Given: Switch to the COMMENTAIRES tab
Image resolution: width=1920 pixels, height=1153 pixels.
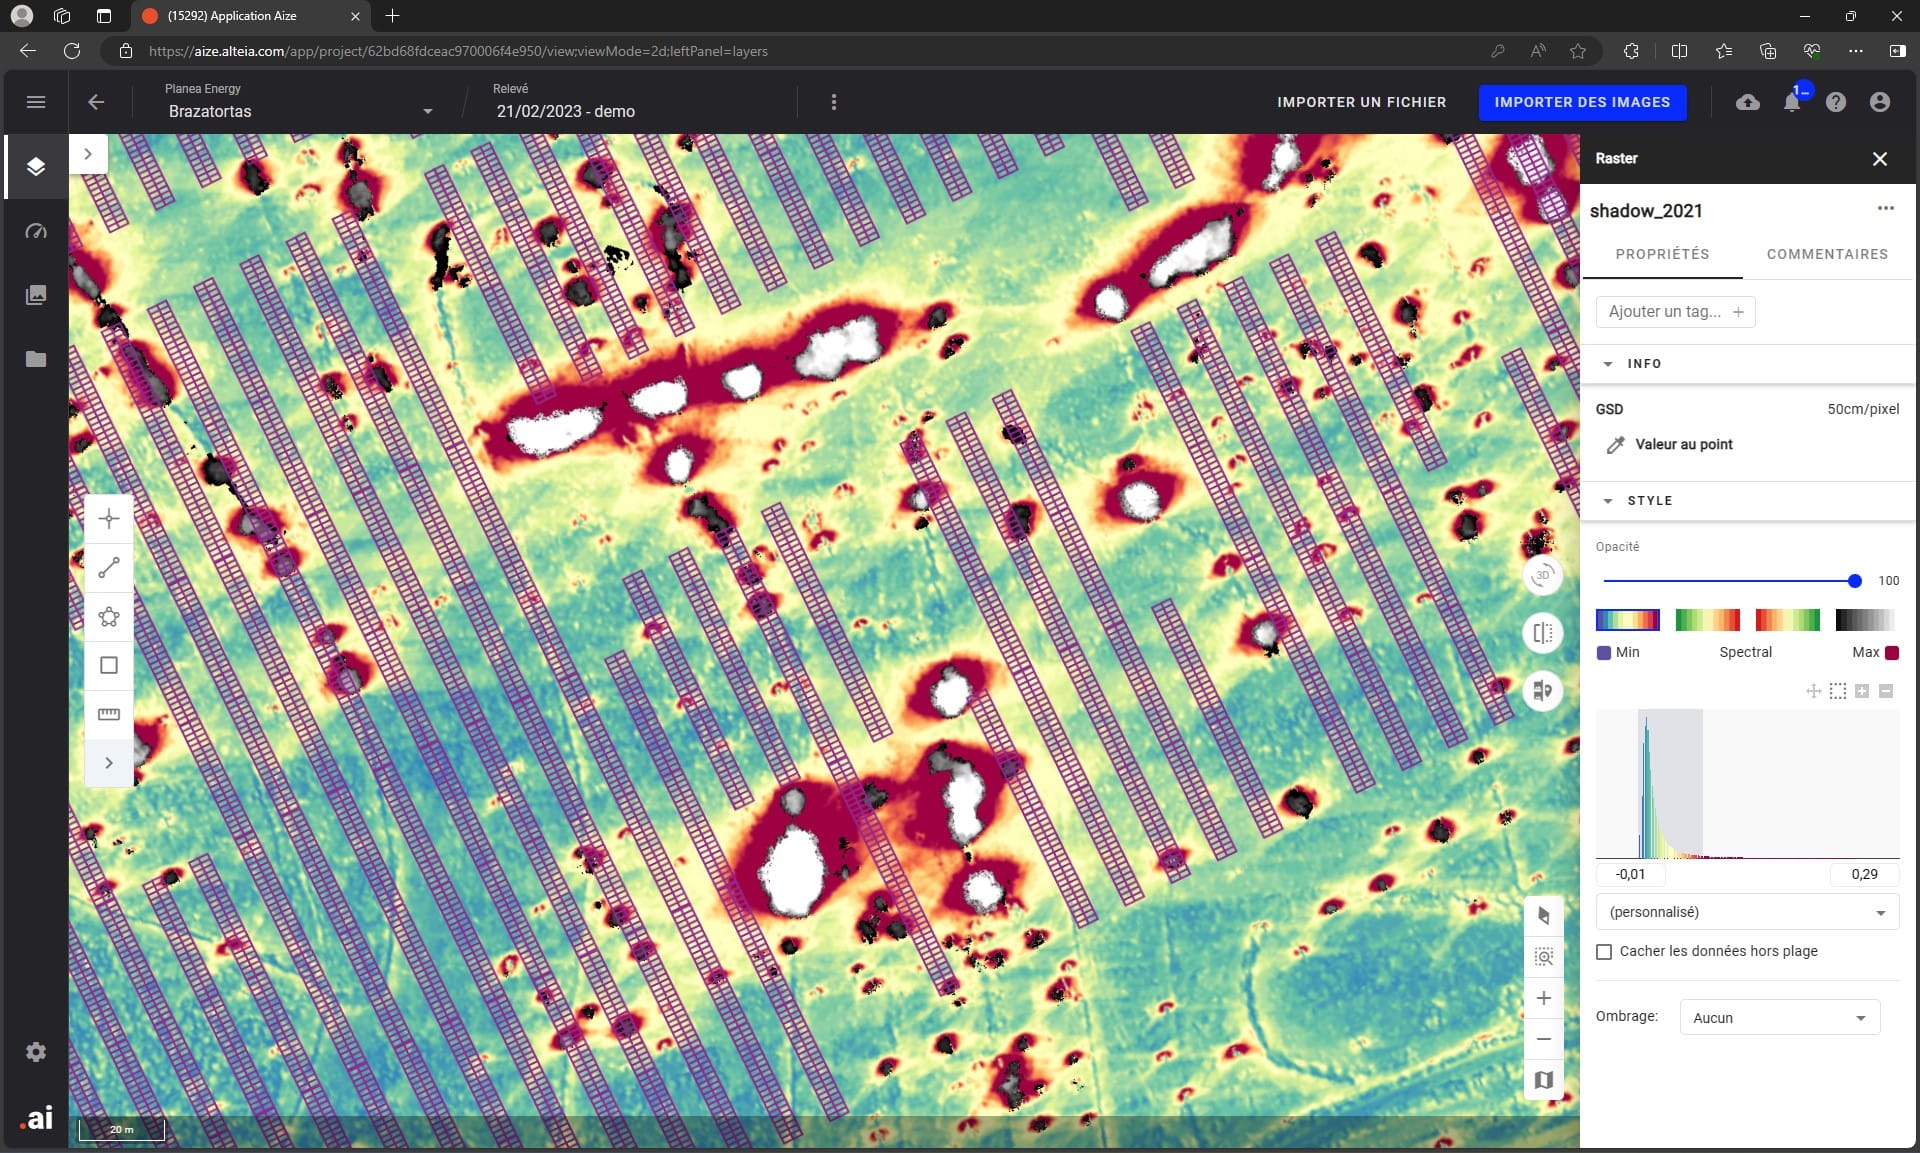Looking at the screenshot, I should [1827, 254].
